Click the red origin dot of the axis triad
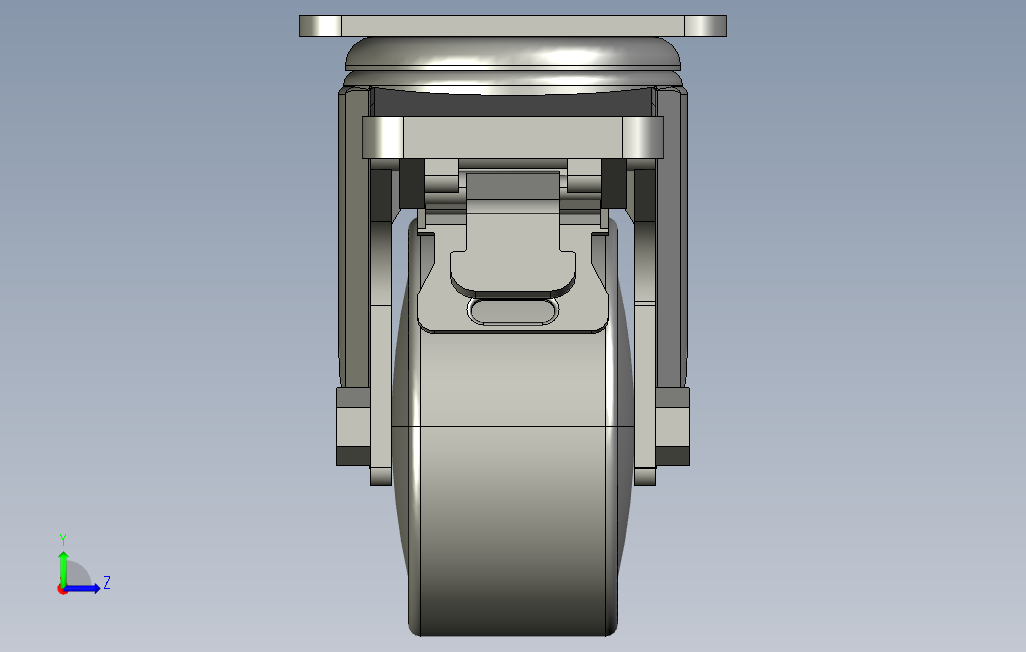 [x=62, y=590]
